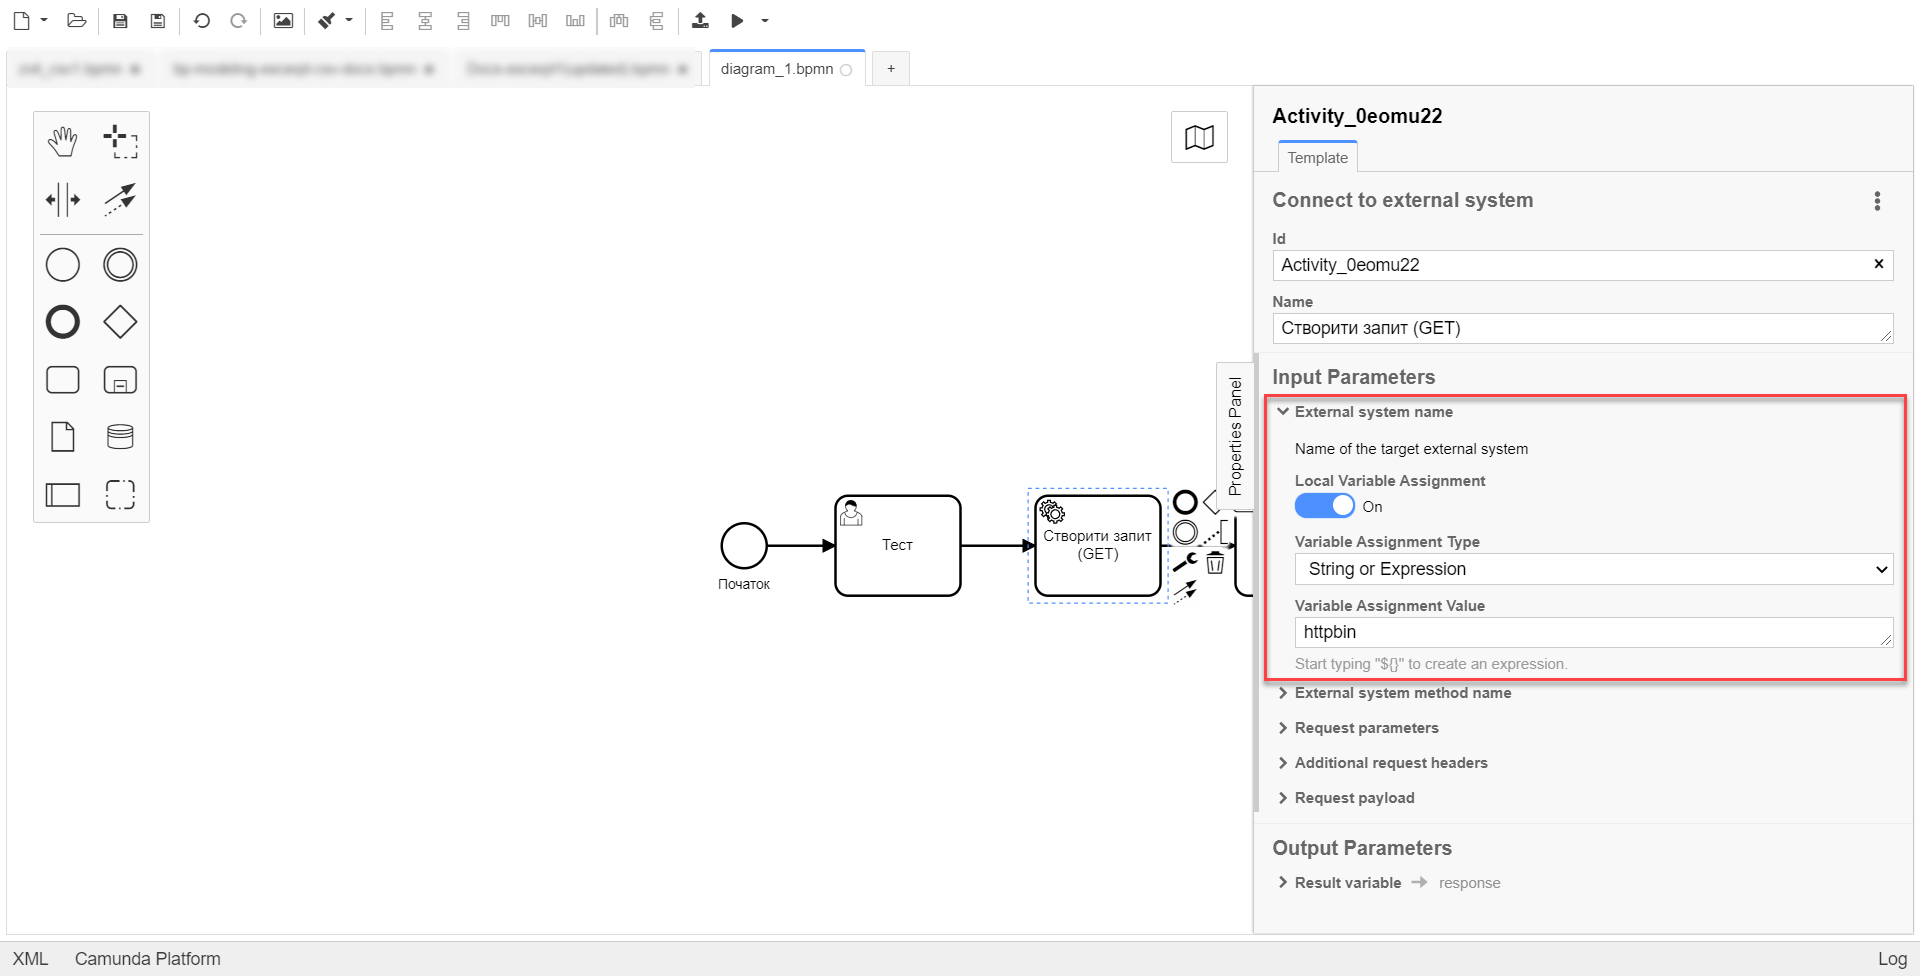Expand the Request payload section
This screenshot has width=1920, height=976.
(x=1346, y=798)
